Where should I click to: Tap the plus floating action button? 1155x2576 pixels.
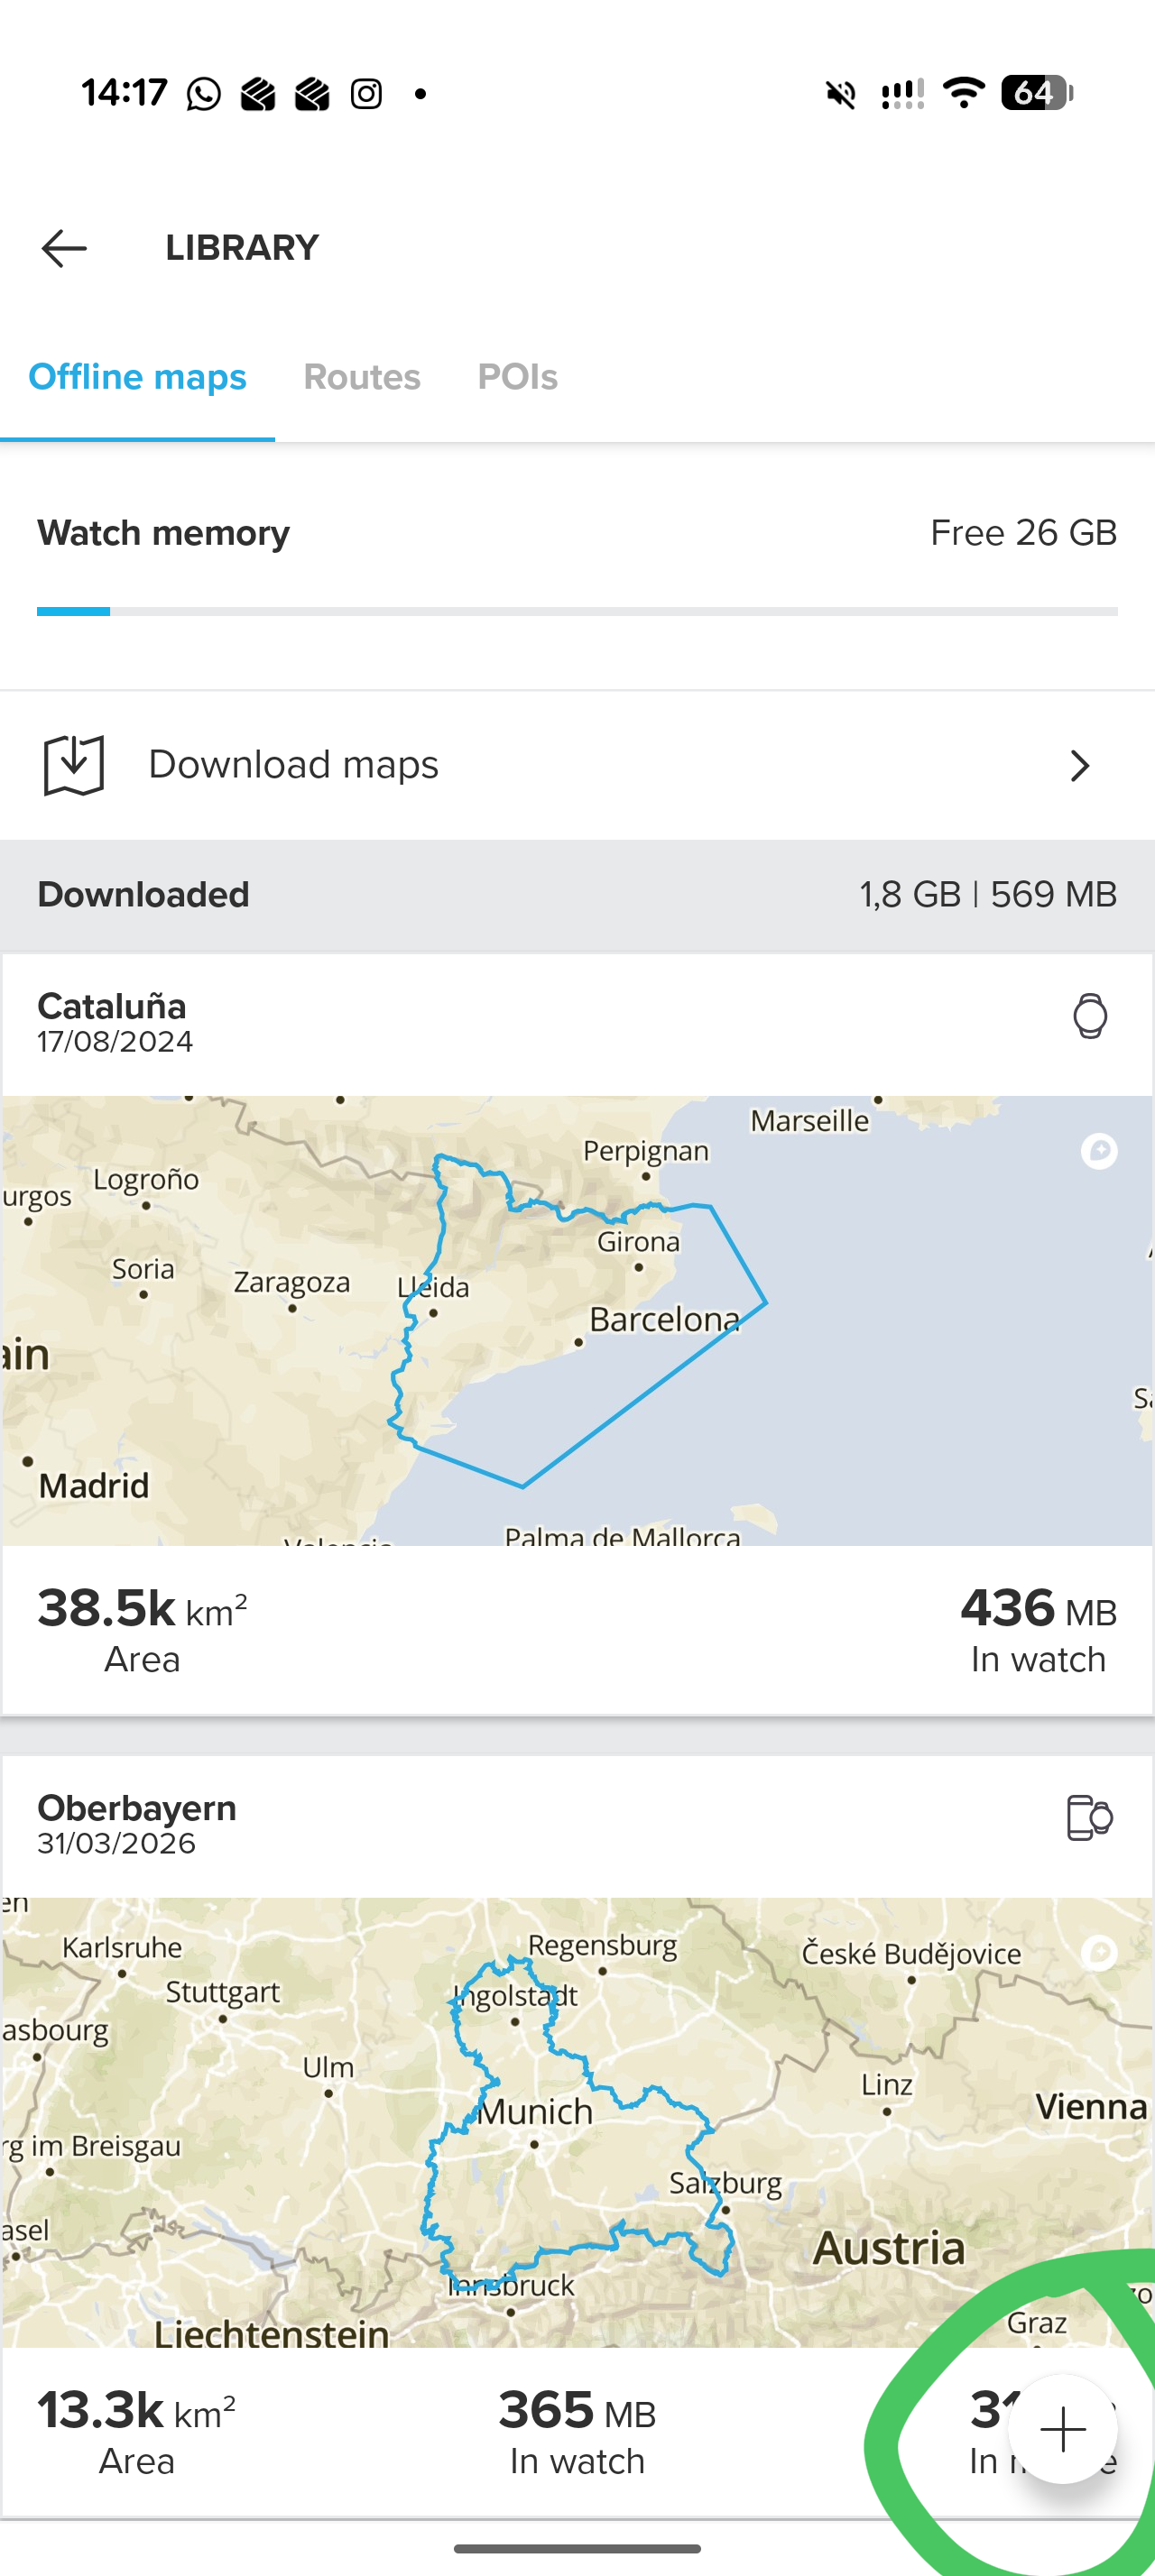point(1062,2429)
